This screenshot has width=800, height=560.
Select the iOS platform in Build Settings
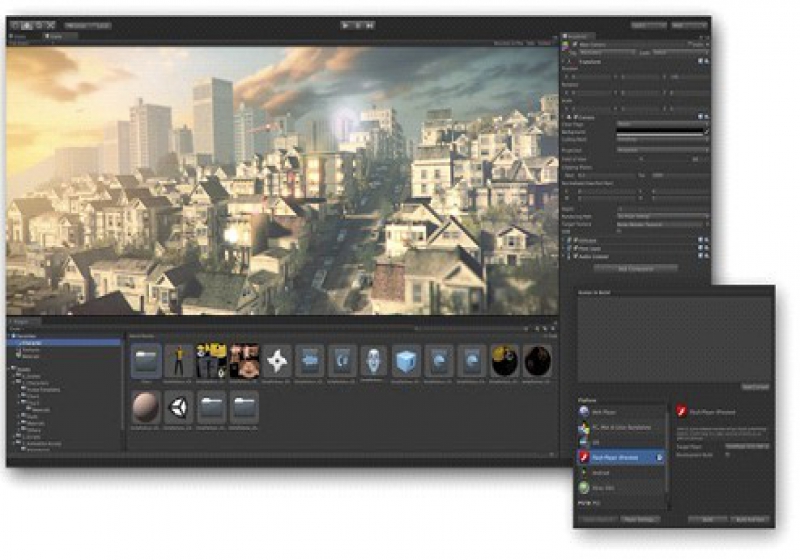(x=621, y=442)
